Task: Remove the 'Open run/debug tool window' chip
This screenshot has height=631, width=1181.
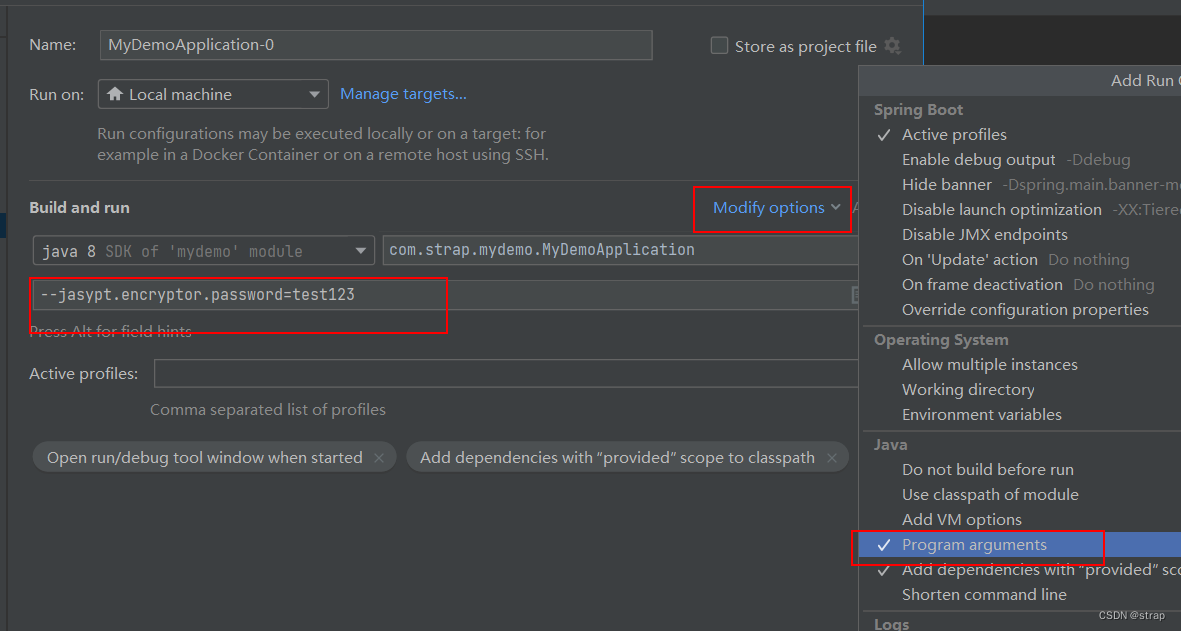Action: (379, 458)
